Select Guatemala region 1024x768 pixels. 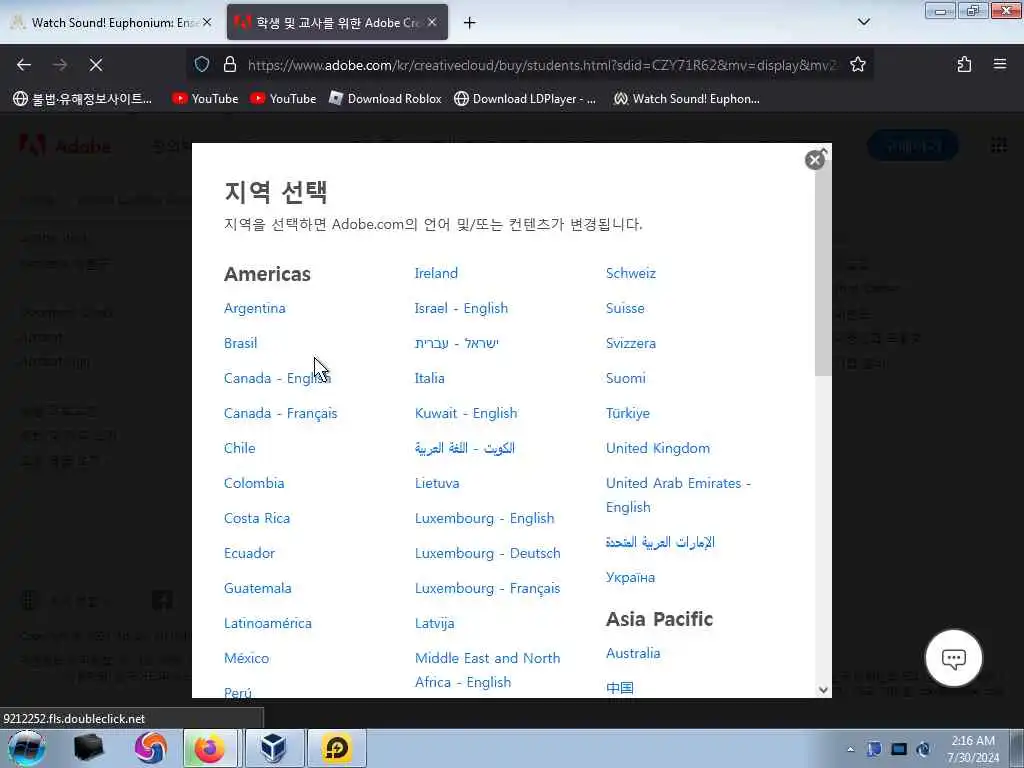click(x=257, y=588)
